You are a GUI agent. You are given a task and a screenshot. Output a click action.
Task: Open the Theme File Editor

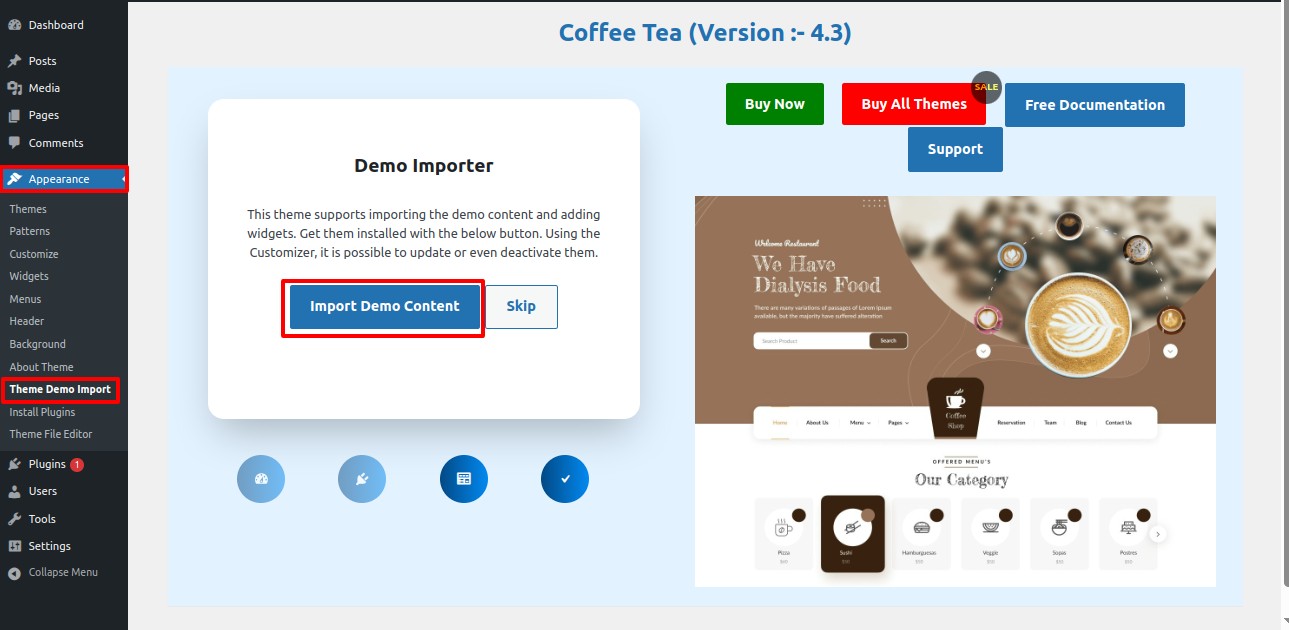51,434
